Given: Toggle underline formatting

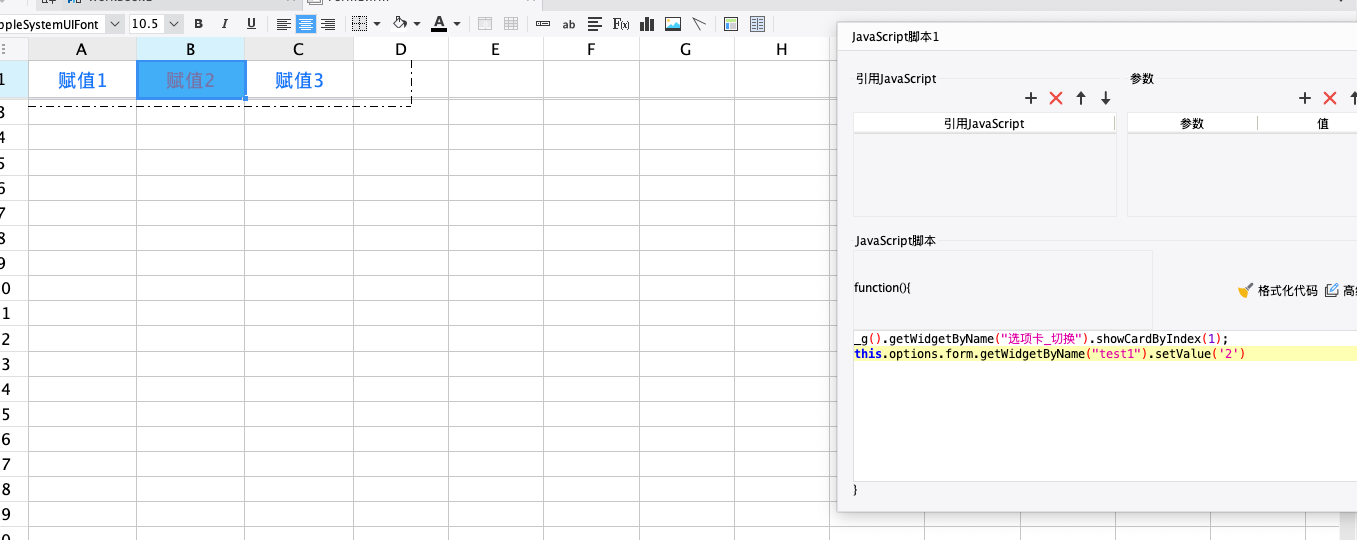Looking at the screenshot, I should 250,24.
